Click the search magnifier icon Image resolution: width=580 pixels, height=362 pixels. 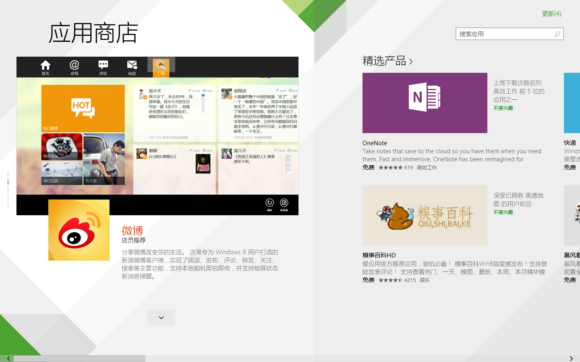click(557, 34)
